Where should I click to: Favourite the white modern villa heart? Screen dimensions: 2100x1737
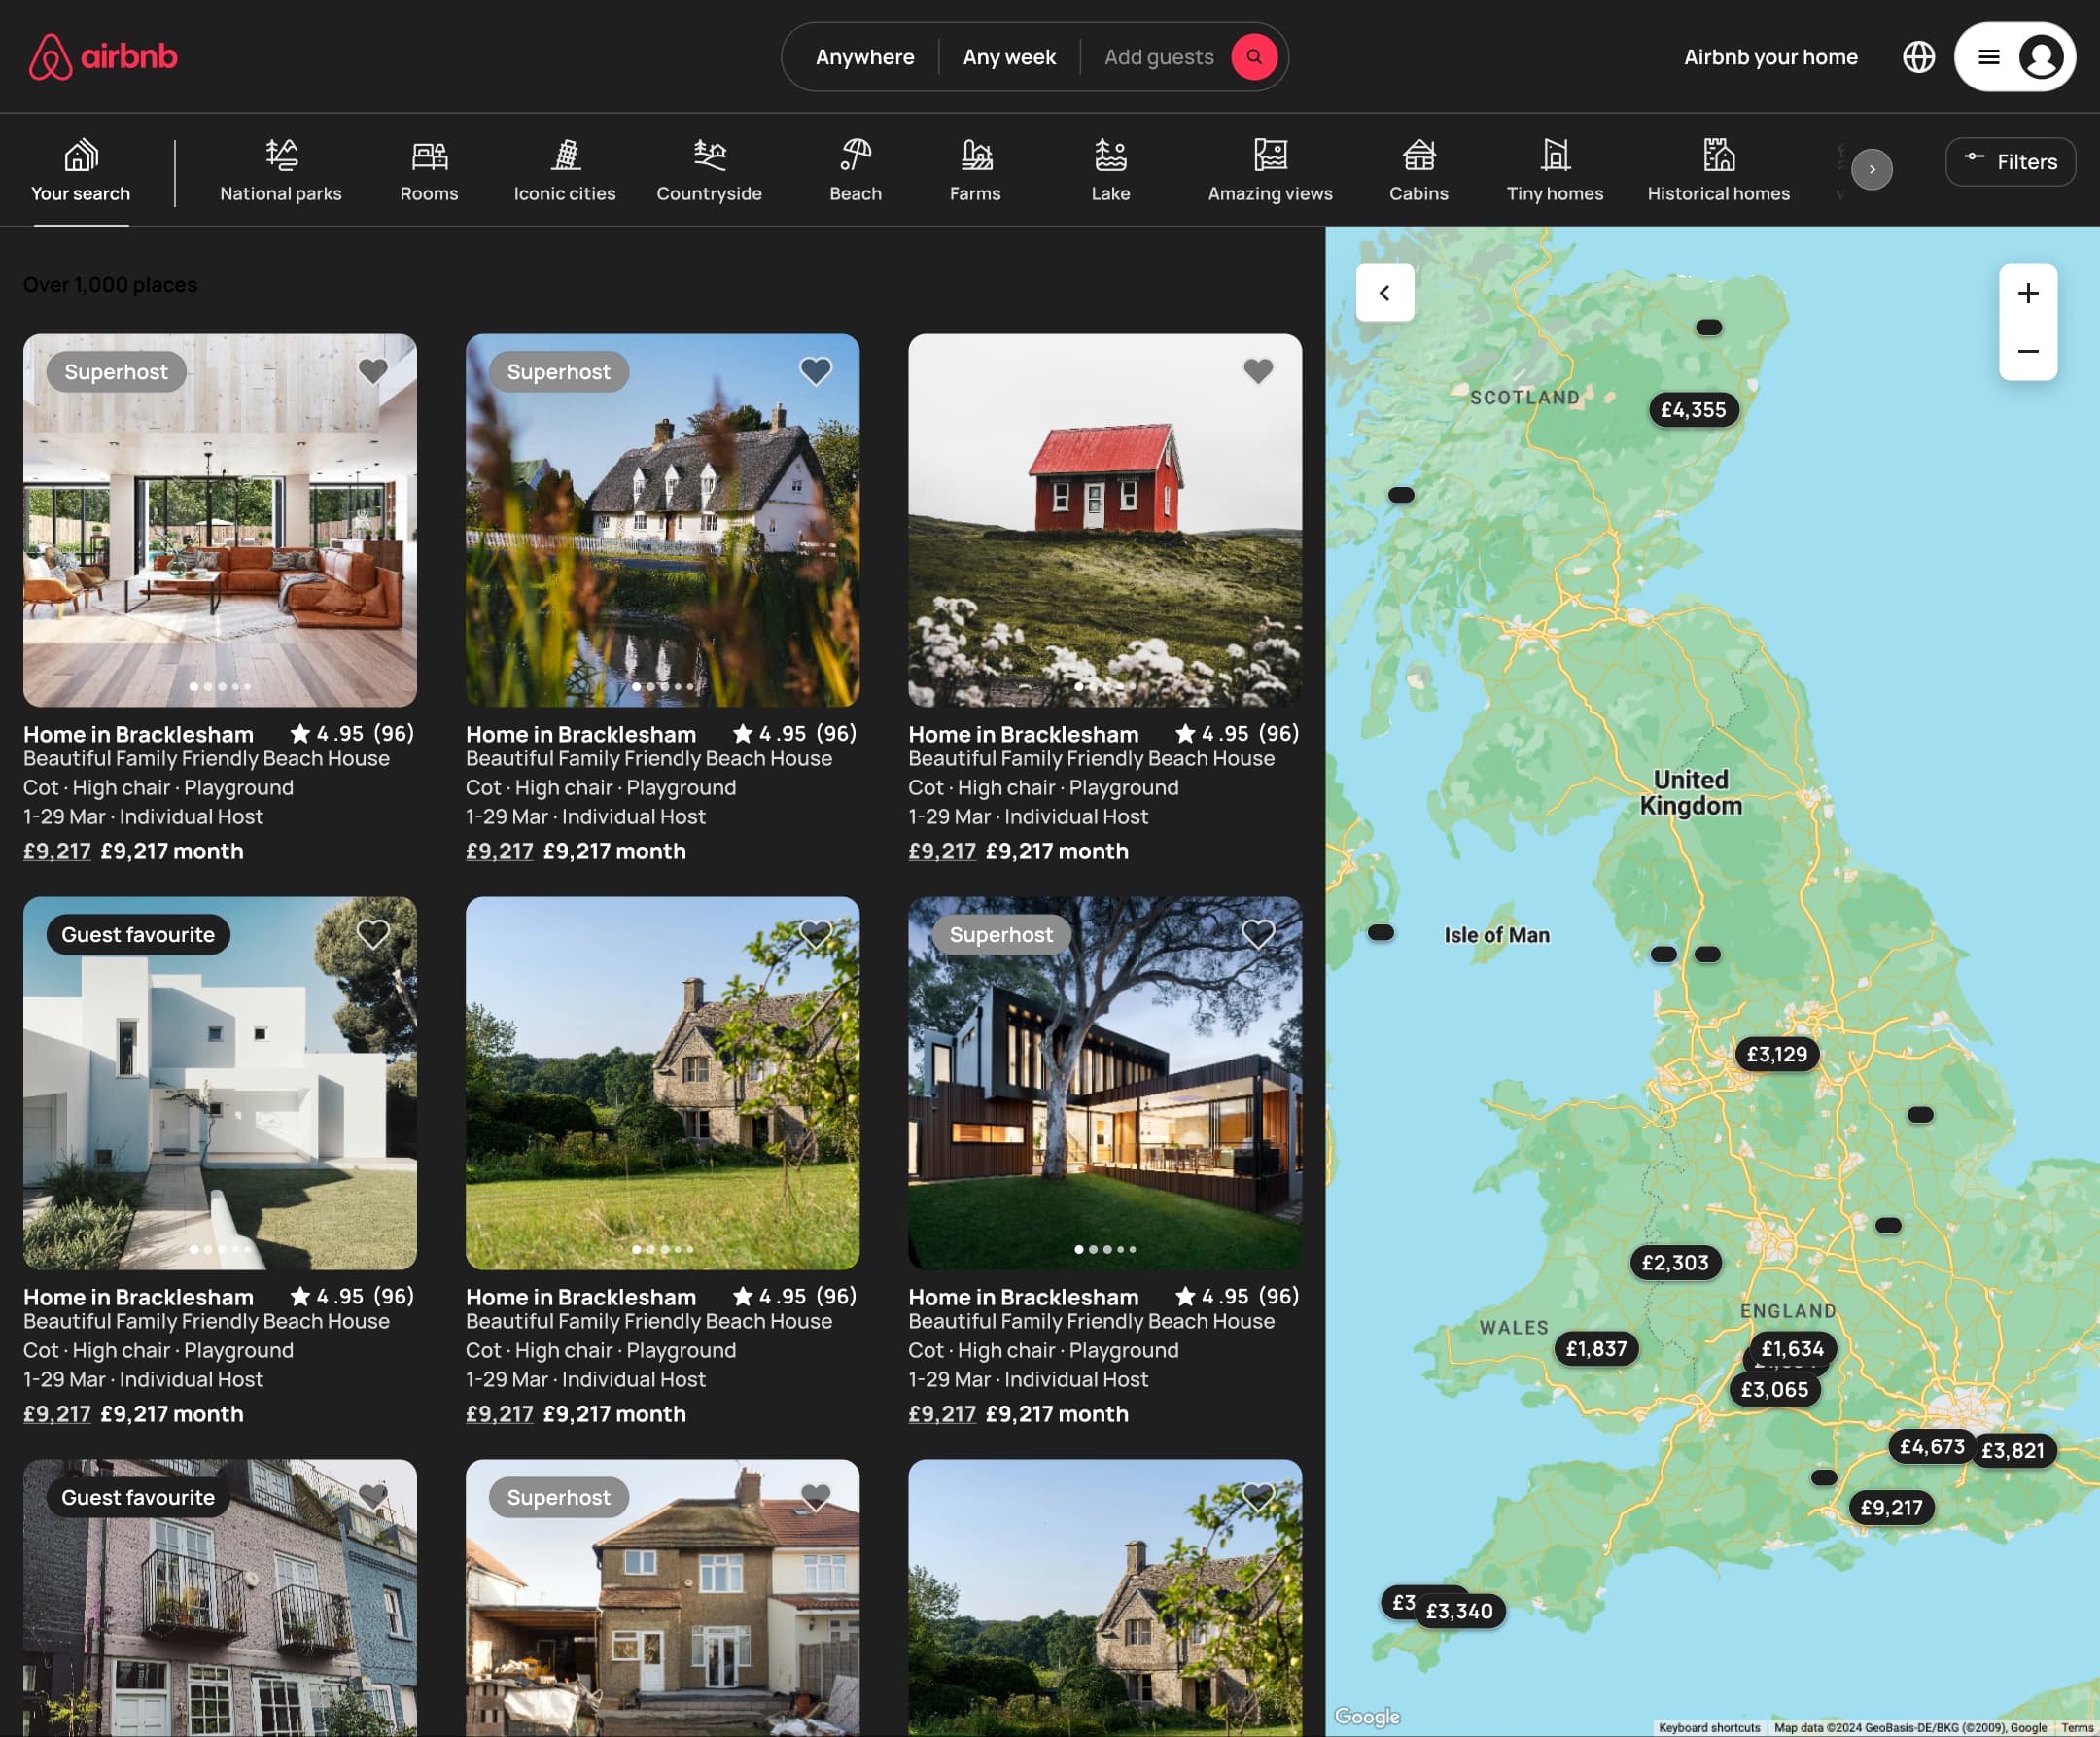[x=373, y=934]
